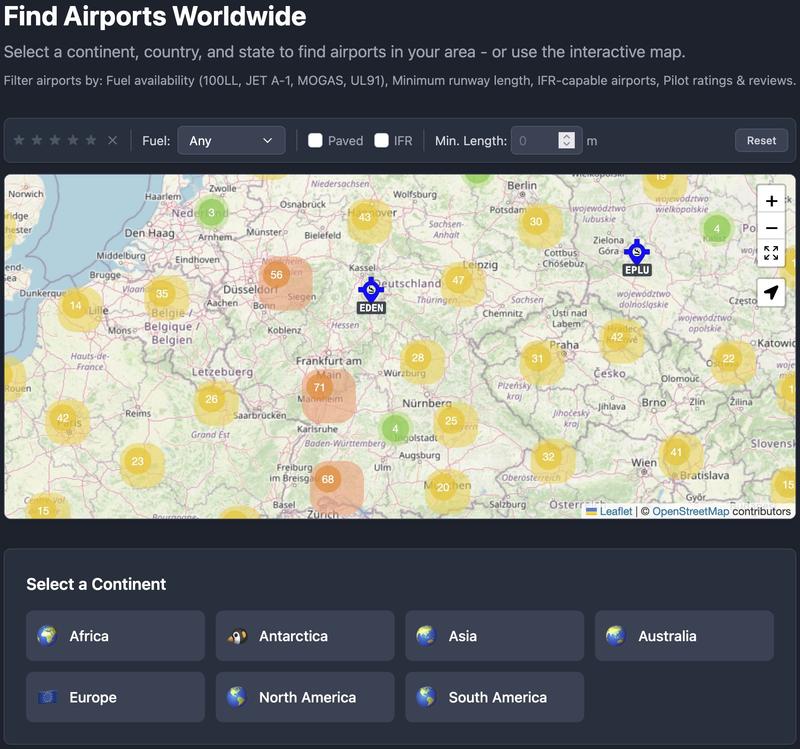Click the EPLU airport marker
The height and width of the screenshot is (749, 800).
coord(638,250)
